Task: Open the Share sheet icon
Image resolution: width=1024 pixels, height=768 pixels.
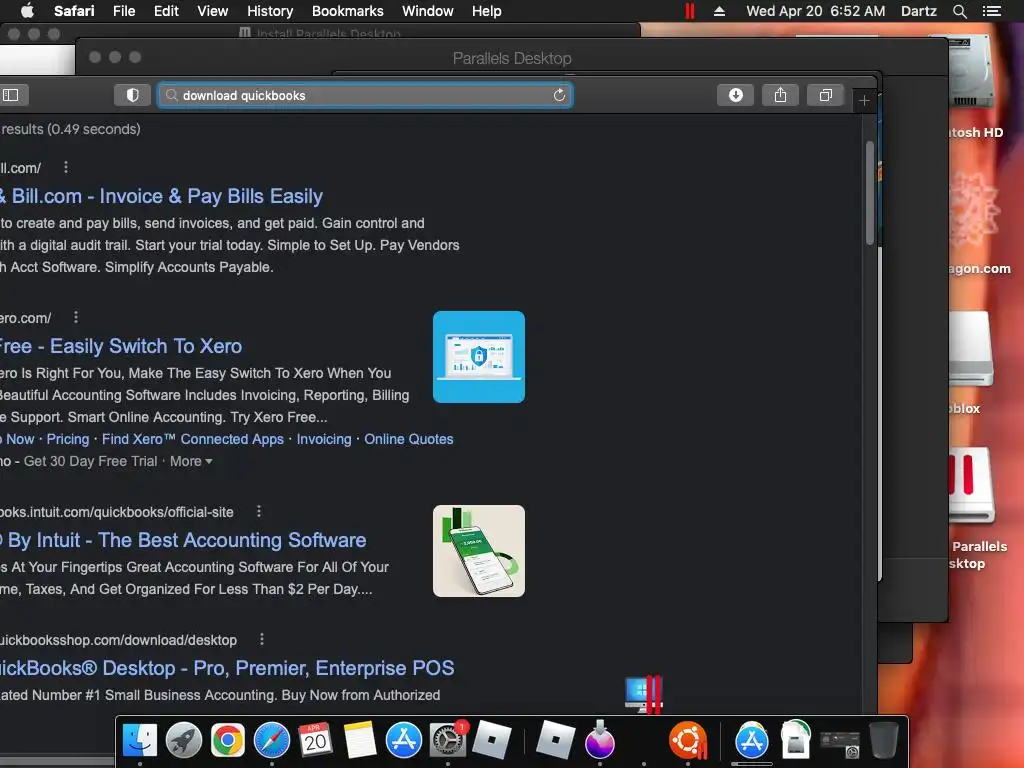Action: click(x=780, y=95)
